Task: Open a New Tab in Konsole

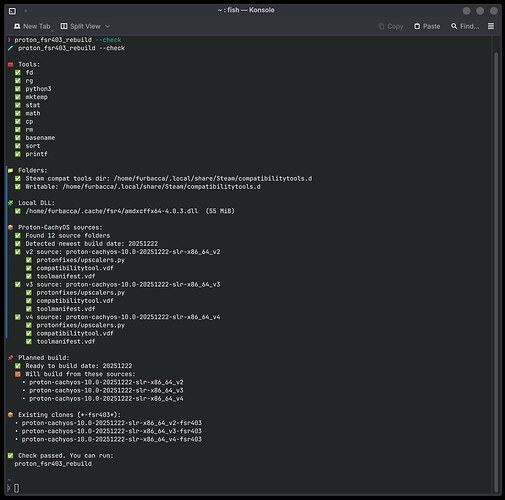Action: pos(32,26)
